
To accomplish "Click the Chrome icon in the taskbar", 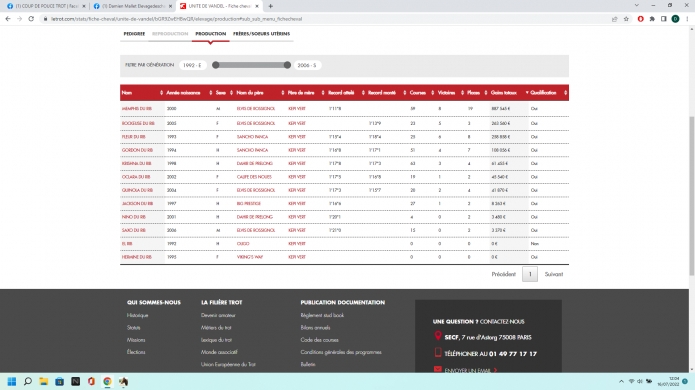I will (107, 381).
